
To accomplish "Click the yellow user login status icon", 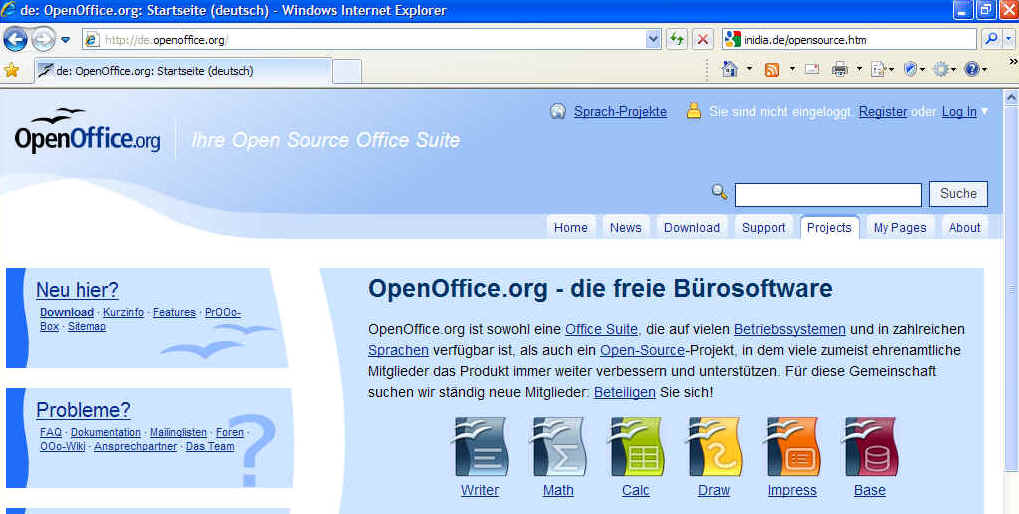I will tap(694, 110).
